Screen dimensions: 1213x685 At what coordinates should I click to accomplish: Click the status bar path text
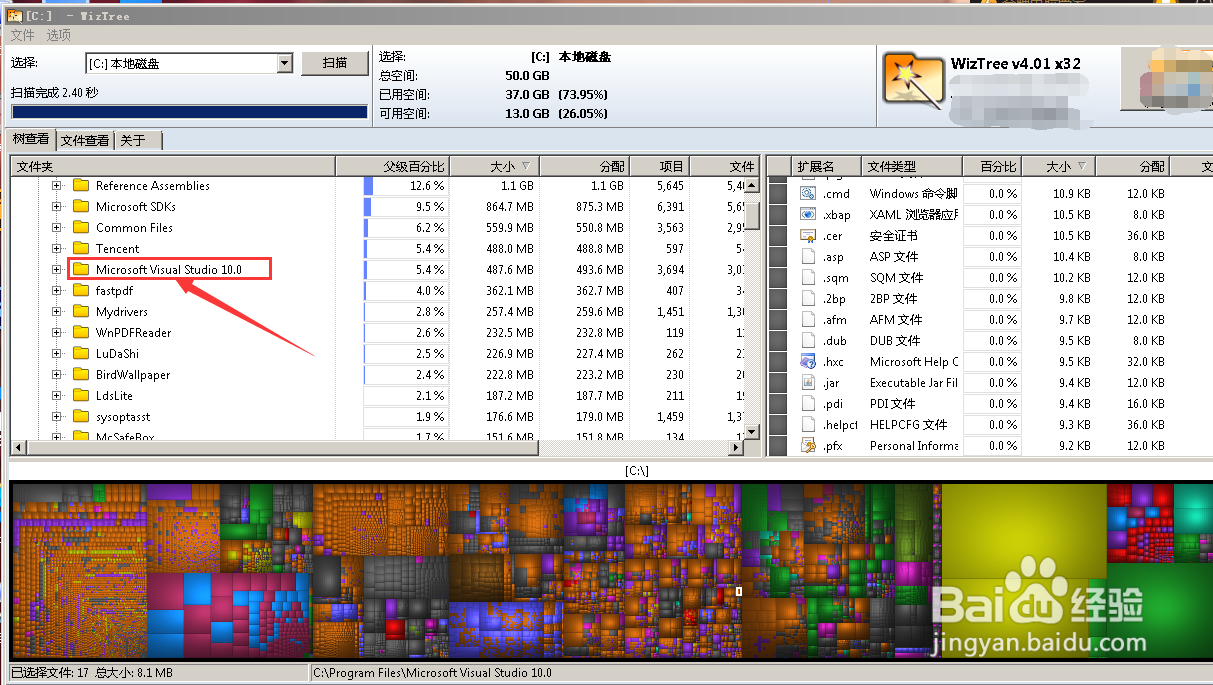(433, 673)
